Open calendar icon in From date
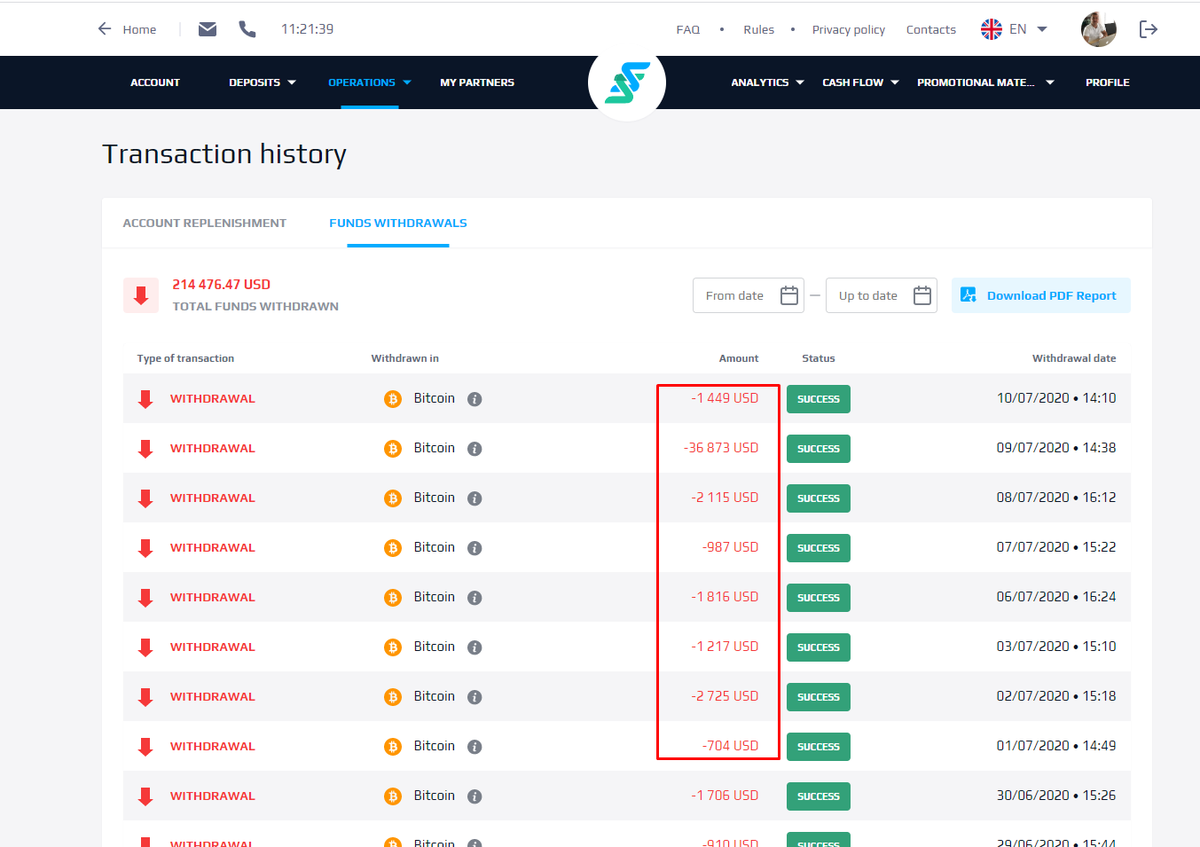This screenshot has height=847, width=1200. click(789, 295)
